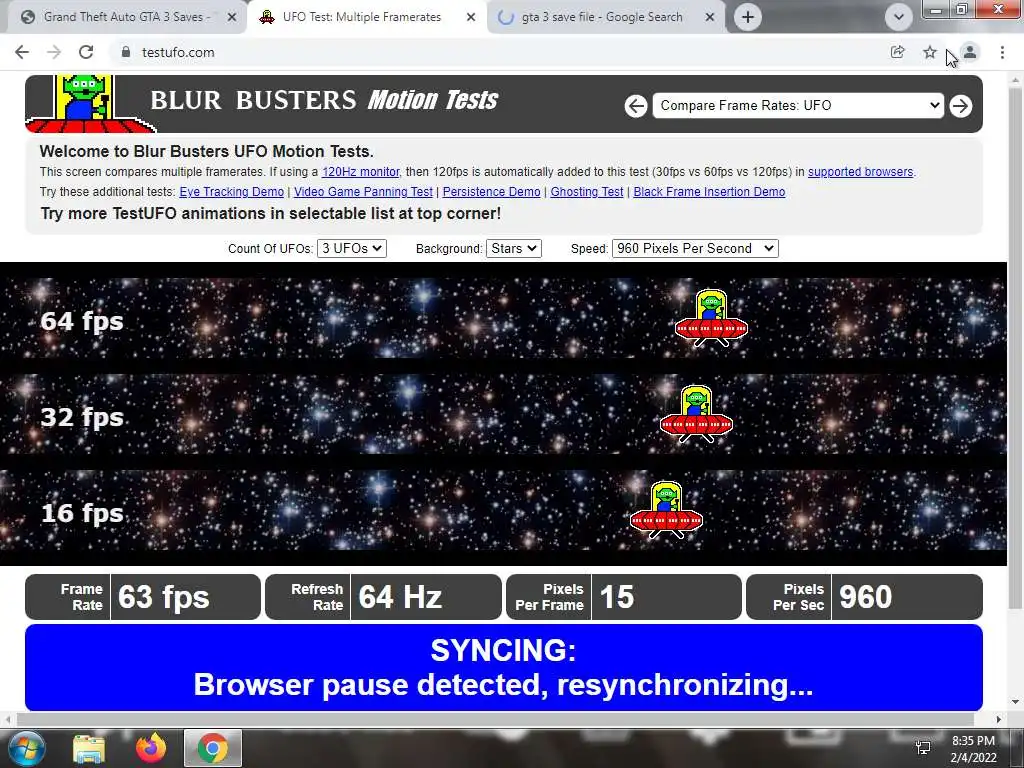Open the Ghosting Test link
This screenshot has height=768, width=1024.
(587, 192)
